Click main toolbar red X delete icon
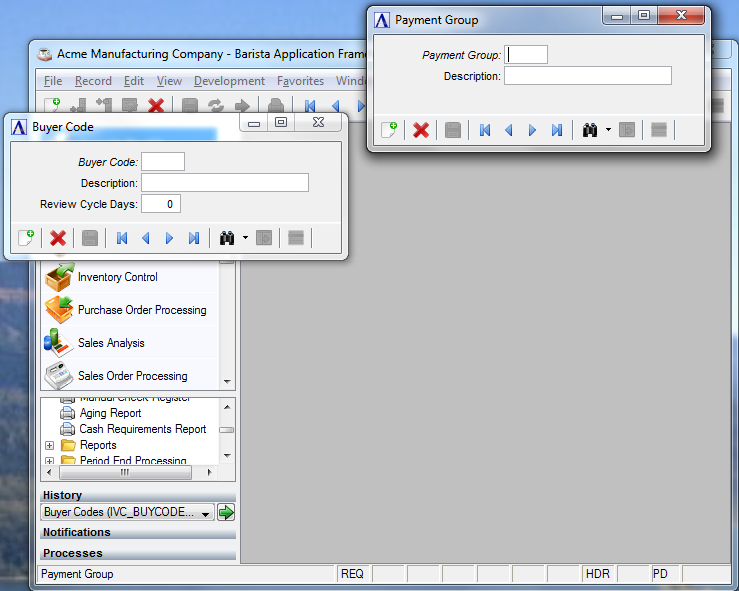Screen dimensions: 739x591 pyautogui.click(x=156, y=105)
